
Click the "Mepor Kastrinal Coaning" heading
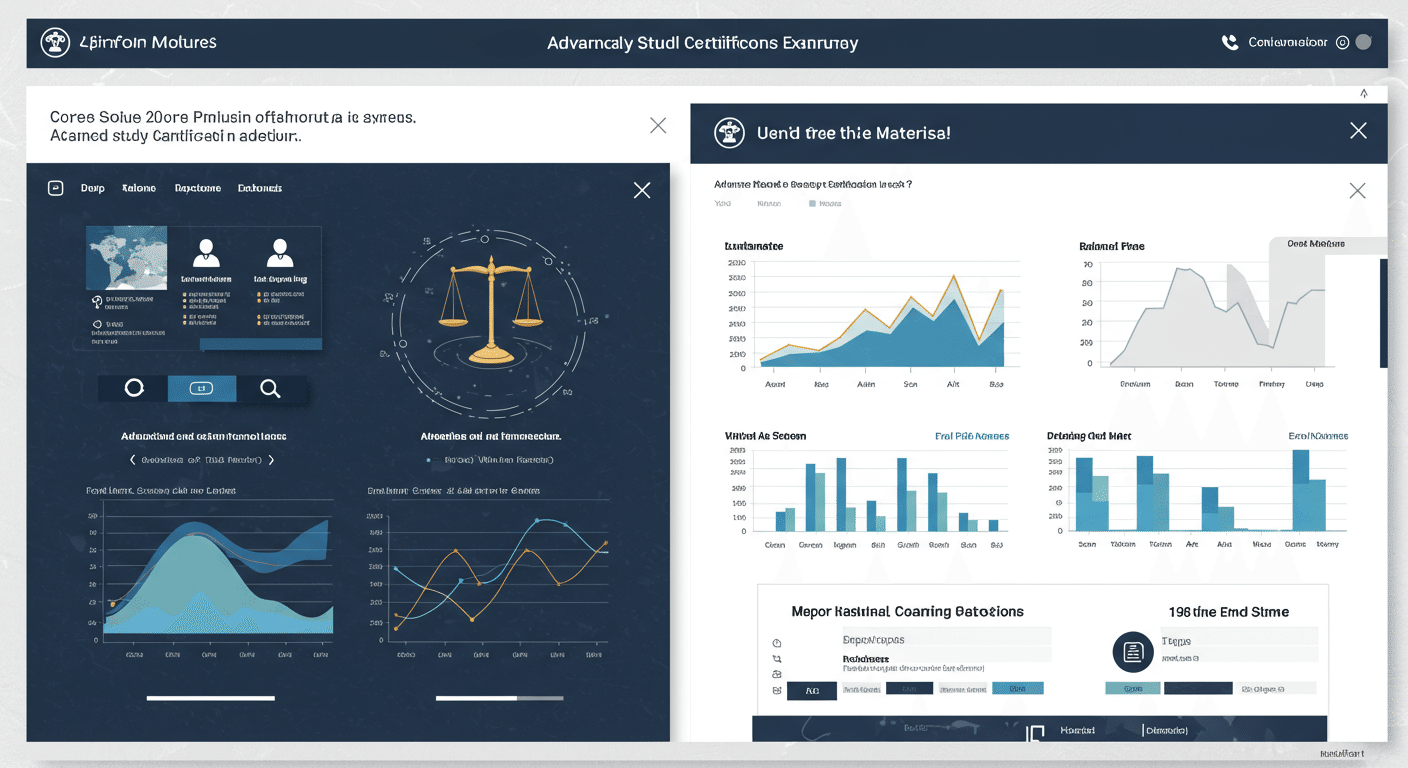click(x=908, y=611)
